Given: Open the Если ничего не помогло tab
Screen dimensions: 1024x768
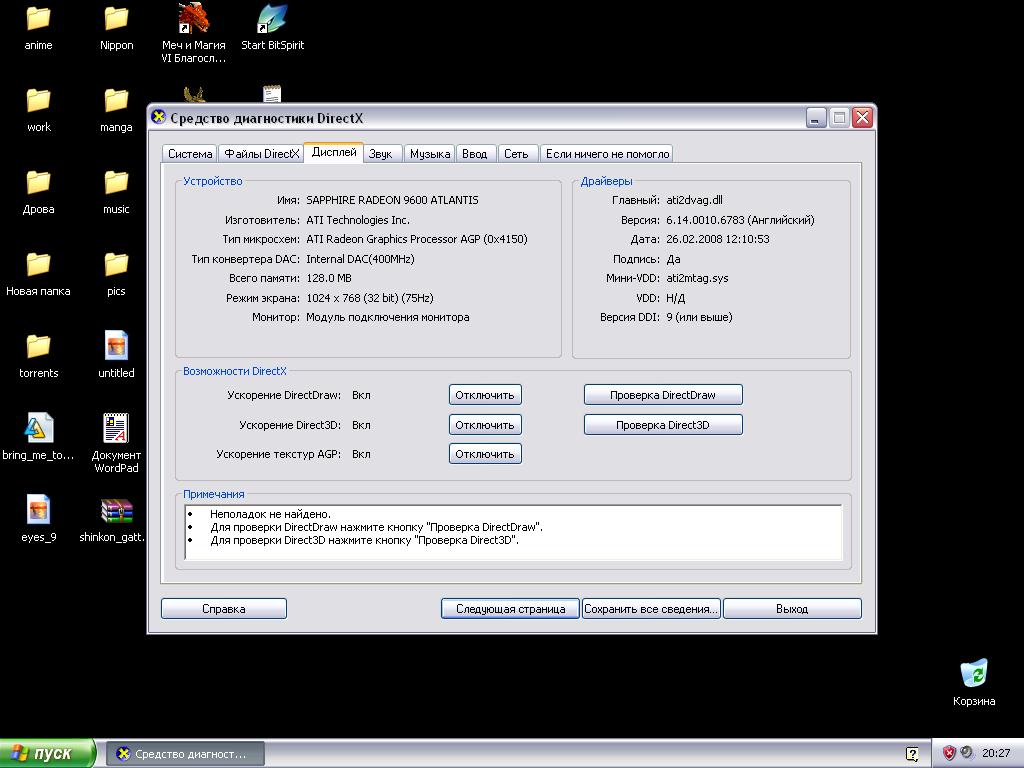Looking at the screenshot, I should (x=607, y=154).
